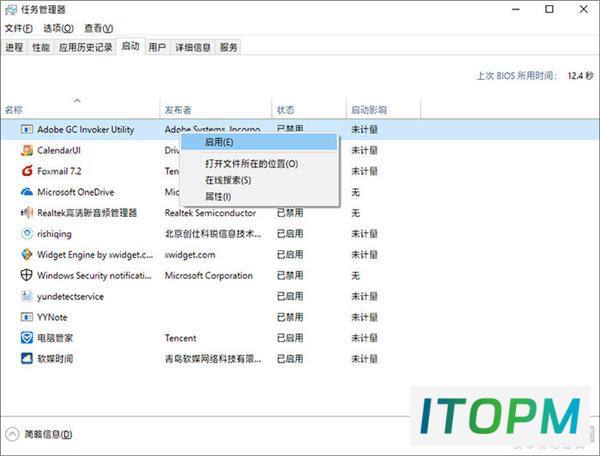
Task: Select the Adobe GC Invoker Utility row name
Action: [x=86, y=130]
